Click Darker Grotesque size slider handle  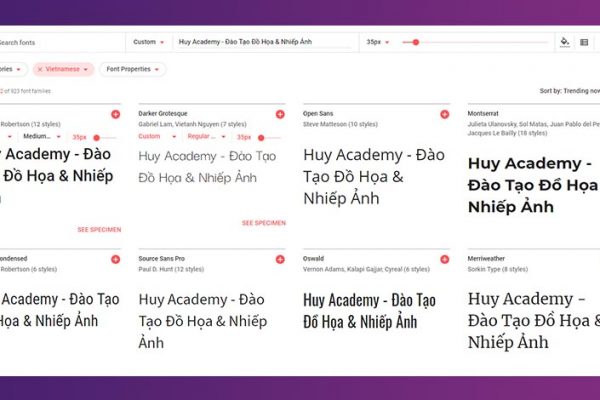pyautogui.click(x=261, y=138)
